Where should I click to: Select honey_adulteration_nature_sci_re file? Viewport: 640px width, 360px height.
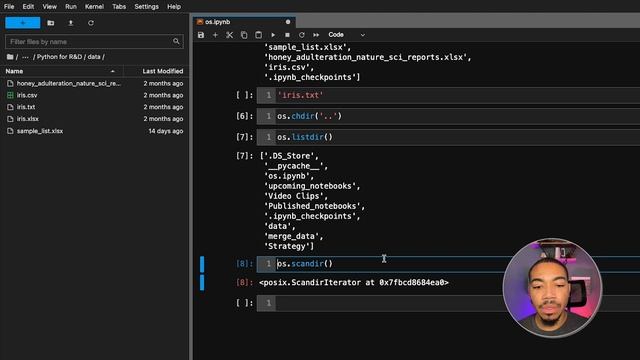[x=94, y=83]
